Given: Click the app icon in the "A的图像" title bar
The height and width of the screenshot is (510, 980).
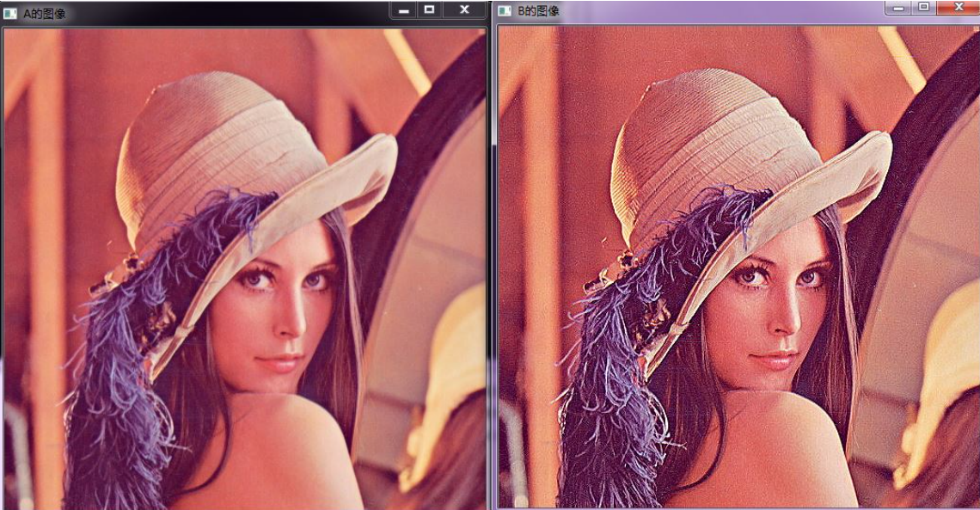Looking at the screenshot, I should (x=10, y=13).
